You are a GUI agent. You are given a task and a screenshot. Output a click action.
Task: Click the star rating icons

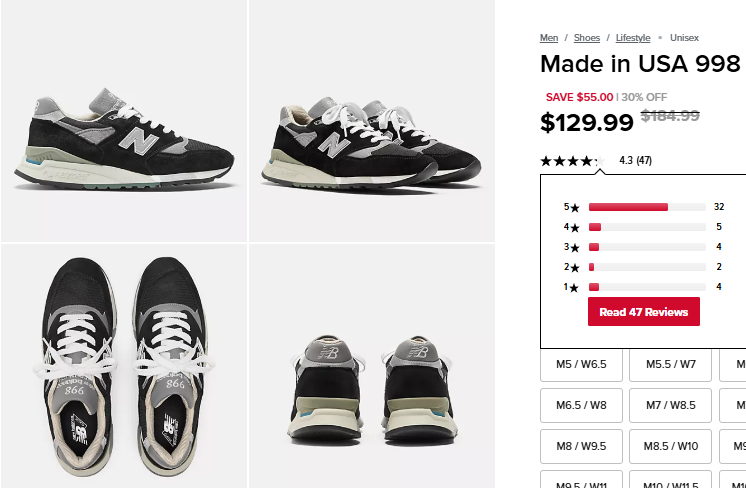click(571, 160)
